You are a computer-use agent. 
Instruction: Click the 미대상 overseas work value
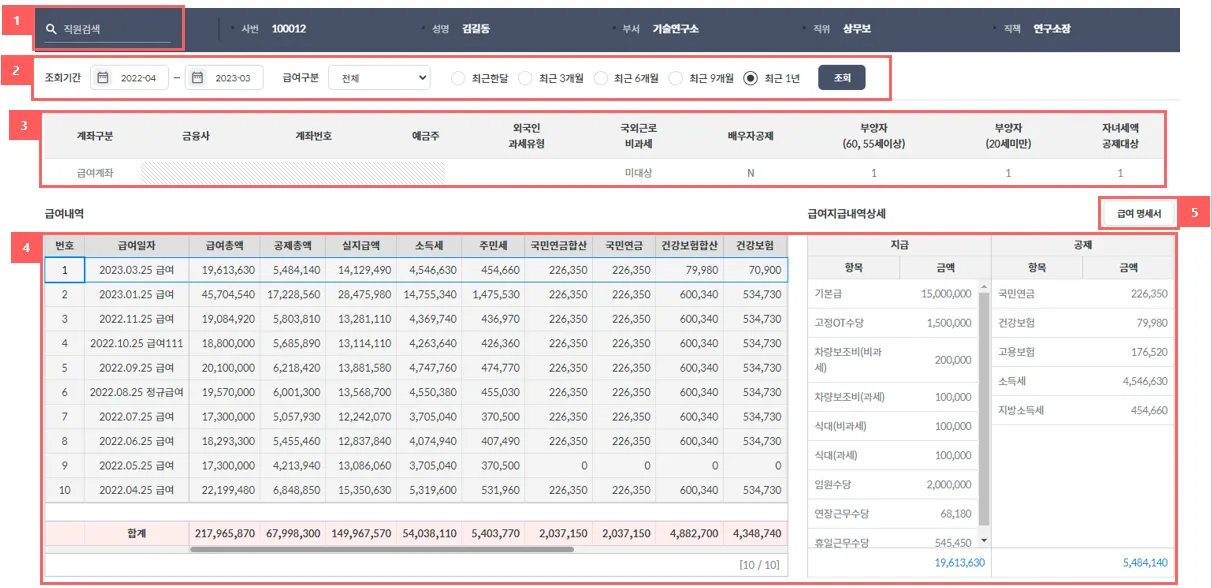[x=638, y=173]
